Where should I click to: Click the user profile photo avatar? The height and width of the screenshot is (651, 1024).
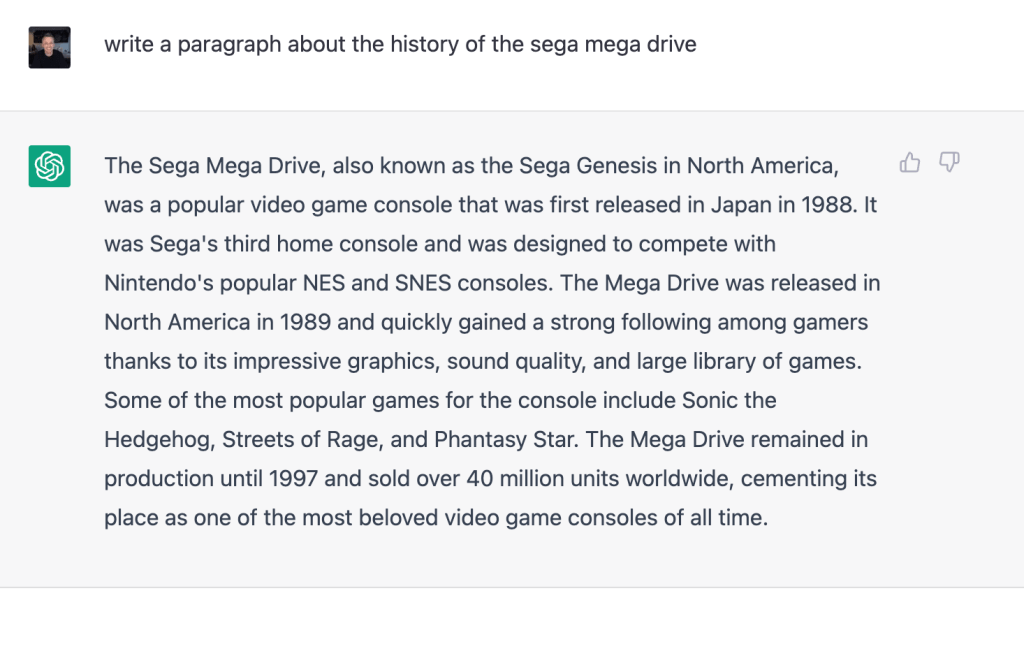[49, 47]
